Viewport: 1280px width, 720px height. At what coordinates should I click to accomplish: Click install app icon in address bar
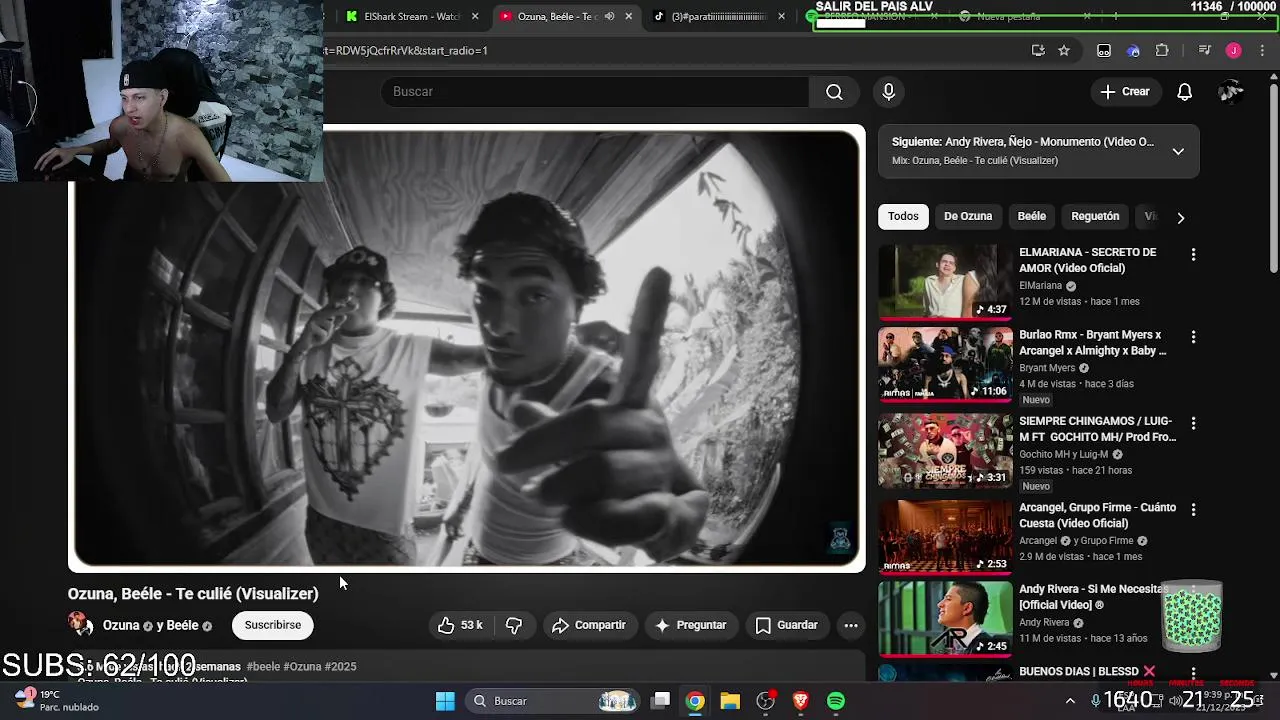tap(1038, 51)
